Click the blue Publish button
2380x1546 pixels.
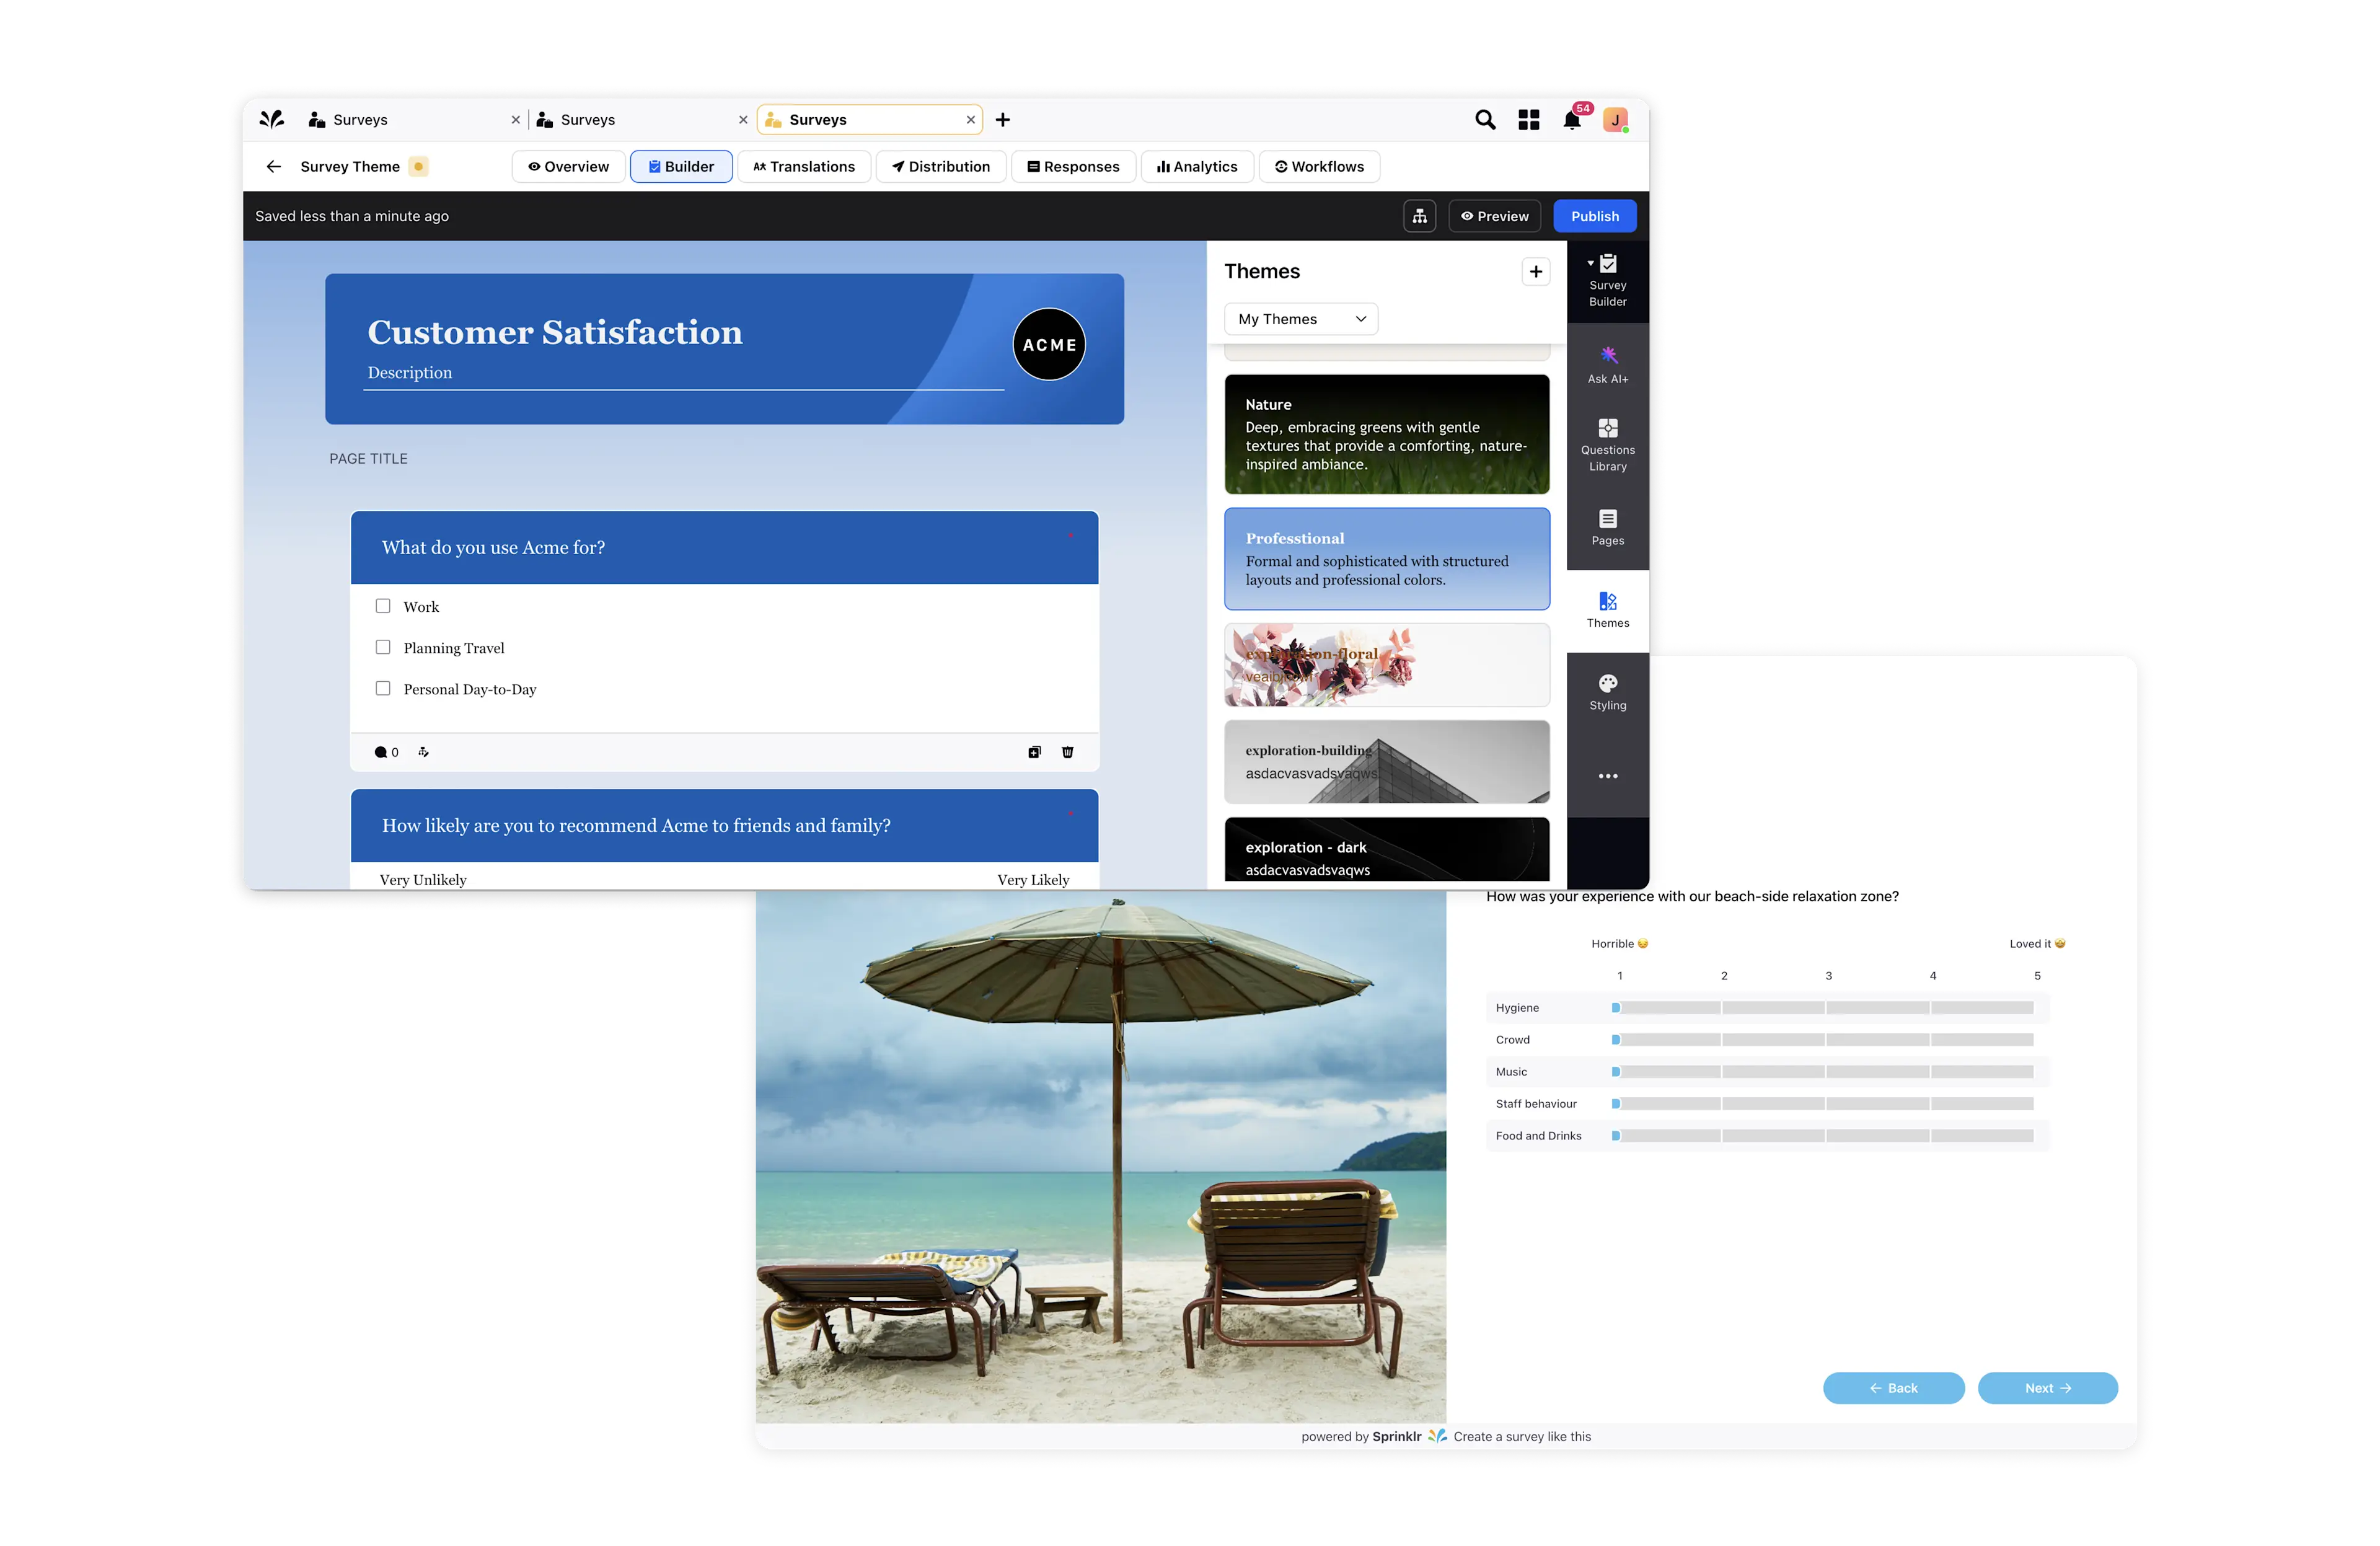(x=1594, y=216)
